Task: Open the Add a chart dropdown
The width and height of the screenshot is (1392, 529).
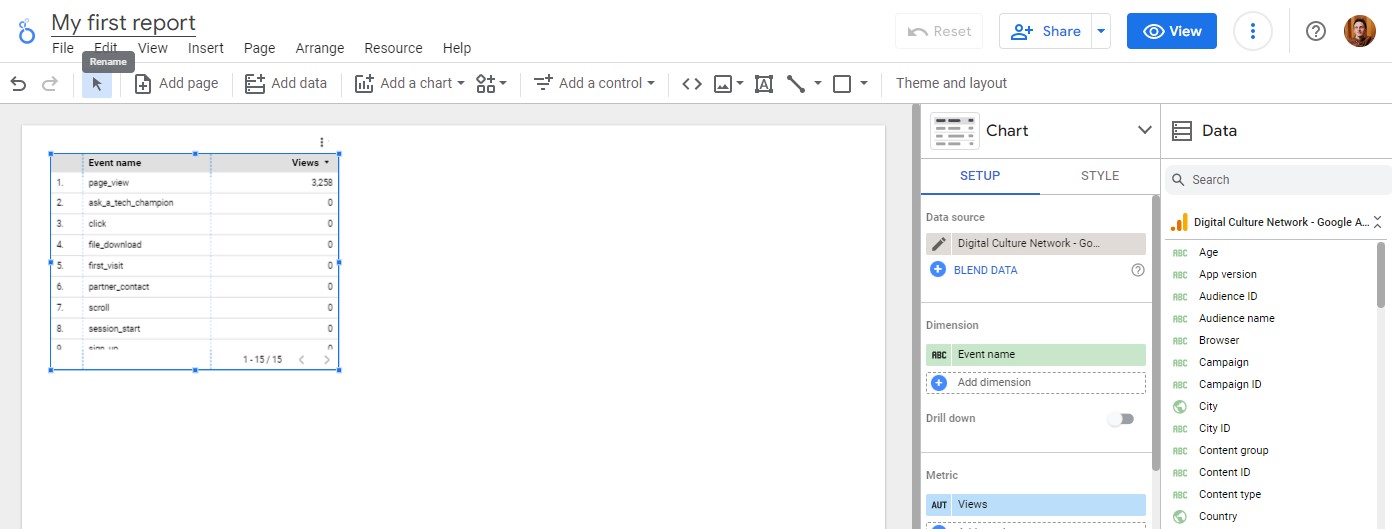Action: (x=411, y=84)
